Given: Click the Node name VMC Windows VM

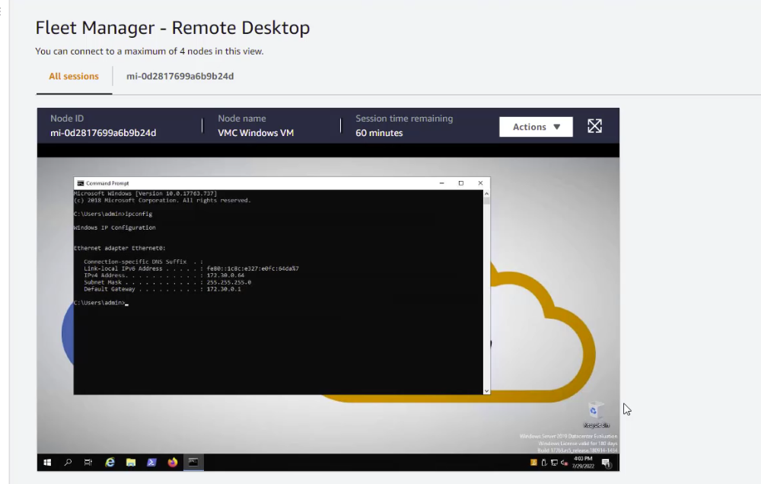Looking at the screenshot, I should (x=256, y=133).
